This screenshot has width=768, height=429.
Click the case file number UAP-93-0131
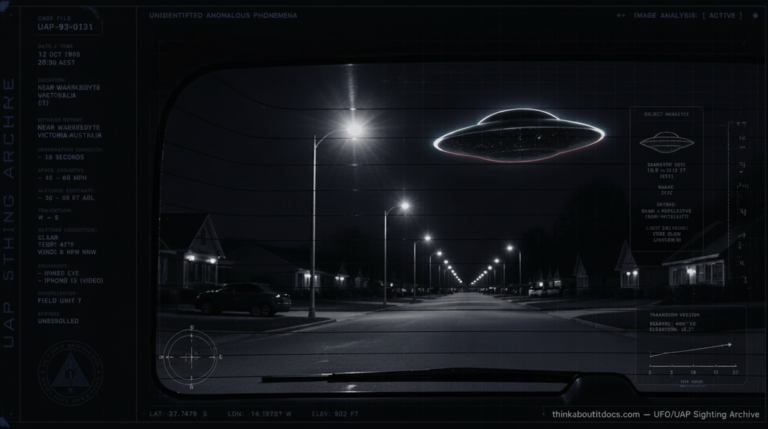tap(65, 27)
